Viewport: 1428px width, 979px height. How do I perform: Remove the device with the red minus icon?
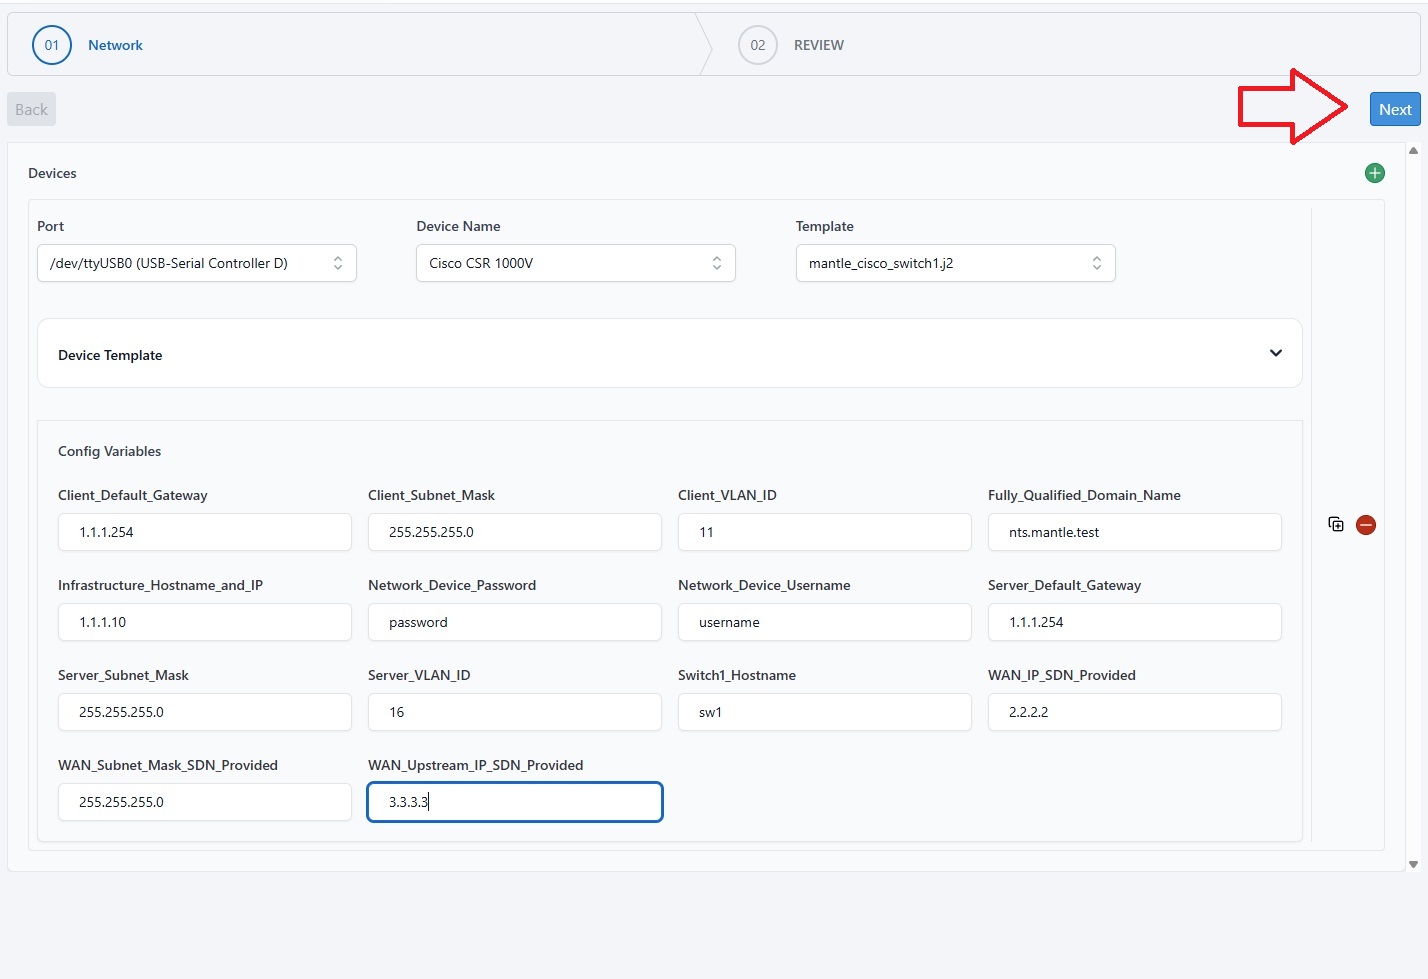[1366, 525]
